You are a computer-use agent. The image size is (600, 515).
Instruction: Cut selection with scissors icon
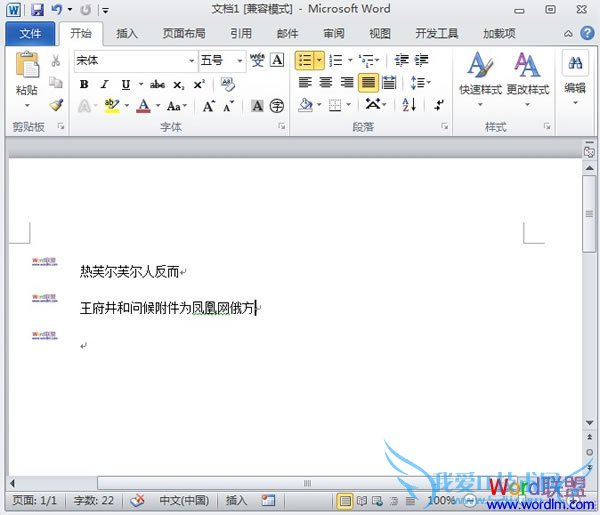pyautogui.click(x=56, y=60)
